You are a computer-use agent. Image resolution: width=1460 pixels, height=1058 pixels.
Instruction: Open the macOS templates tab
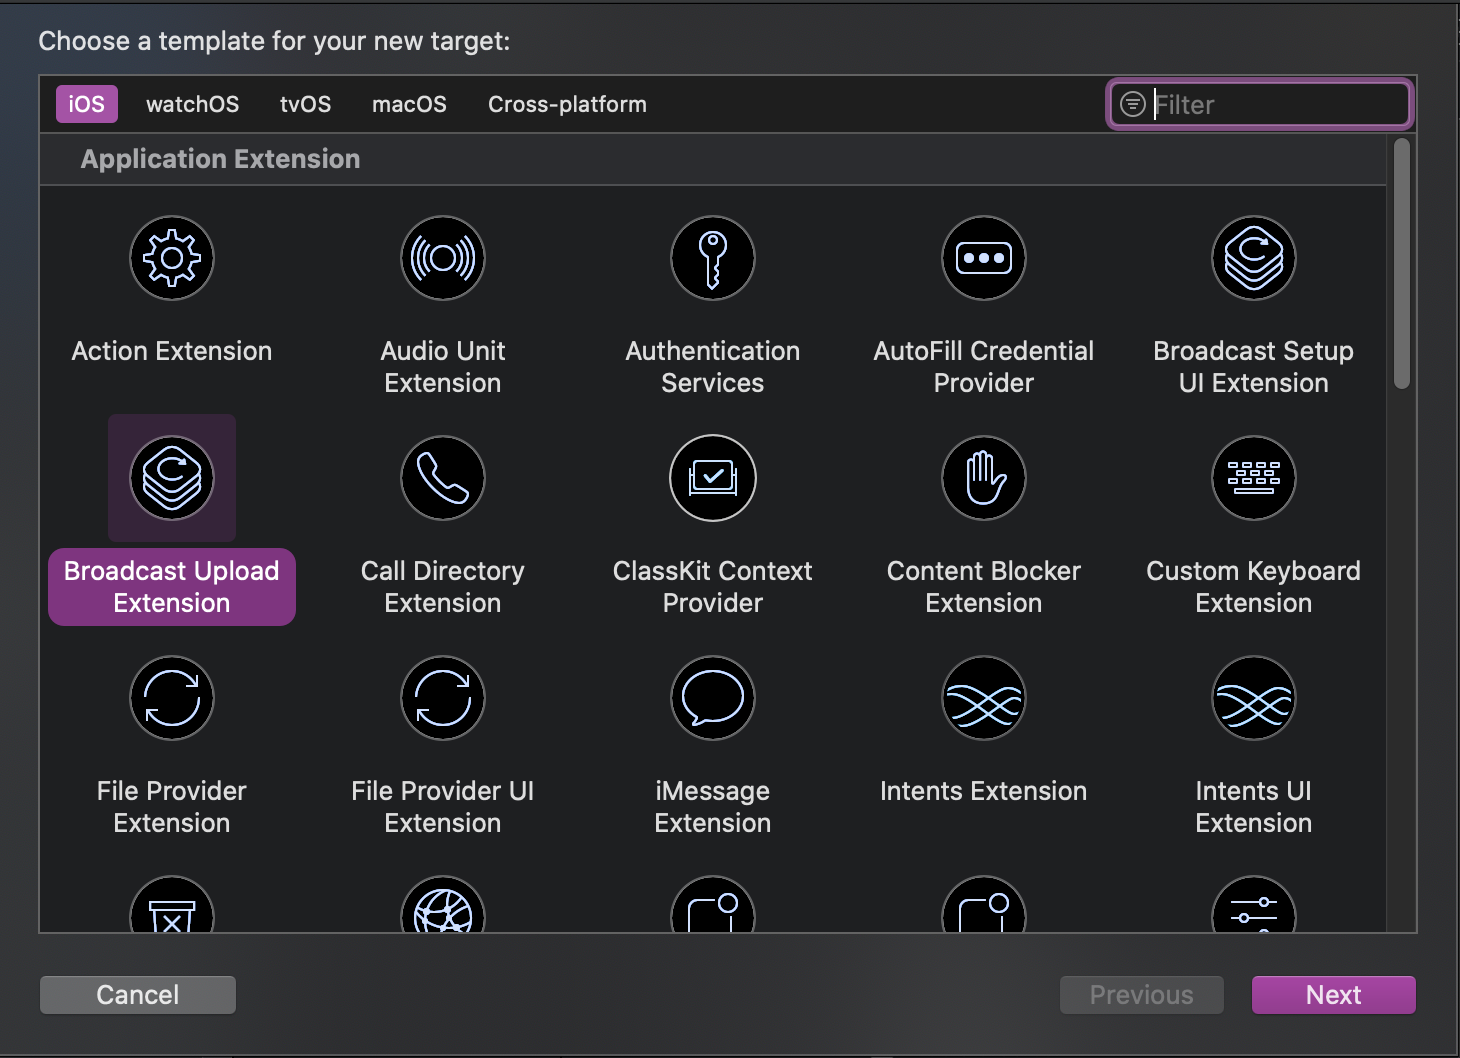coord(409,104)
